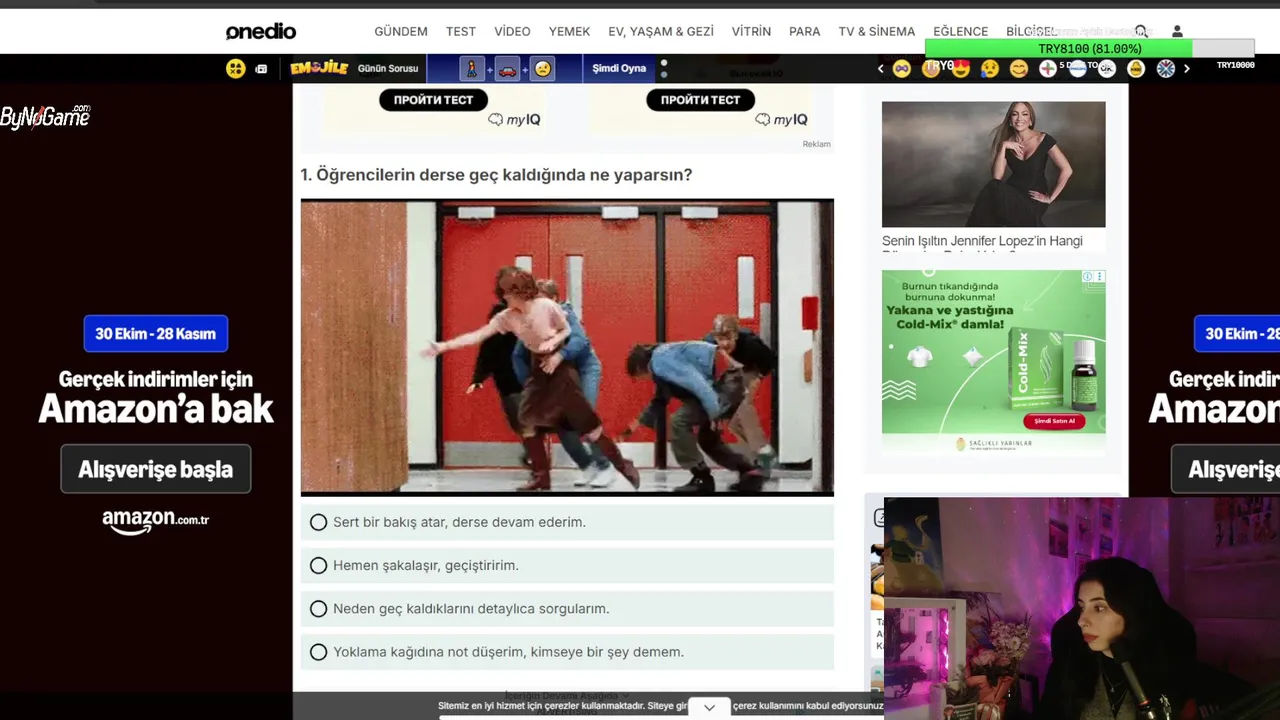Click the TRY10000 goal text
This screenshot has width=1280, height=720.
point(1235,65)
